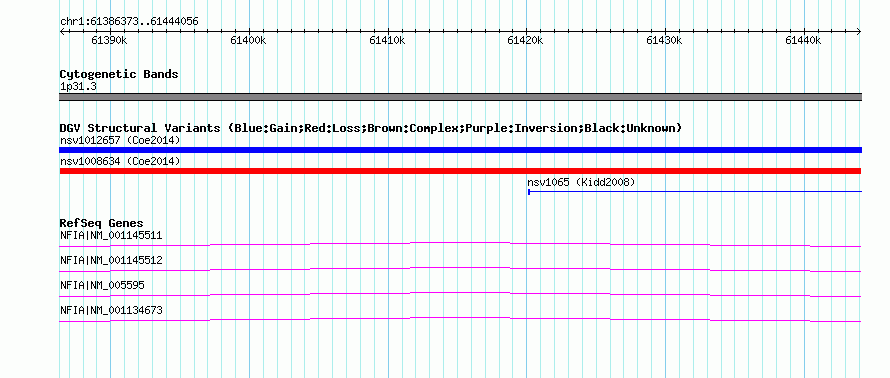Click the nsv1012657 (Coe2014) label

(120, 140)
